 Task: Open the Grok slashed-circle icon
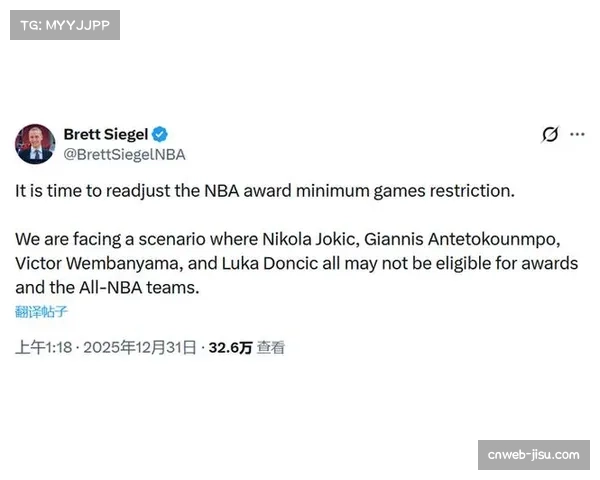549,135
